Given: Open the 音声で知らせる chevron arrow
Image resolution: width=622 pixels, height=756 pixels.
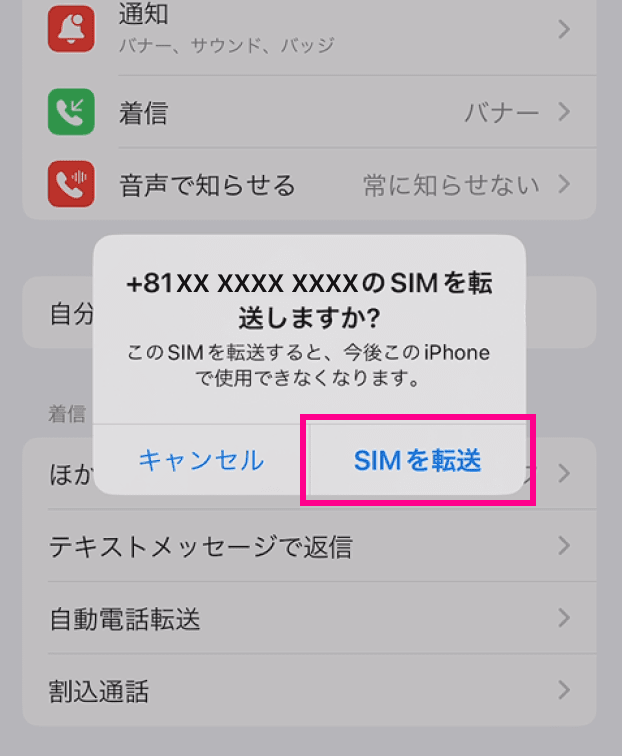Looking at the screenshot, I should pyautogui.click(x=564, y=184).
